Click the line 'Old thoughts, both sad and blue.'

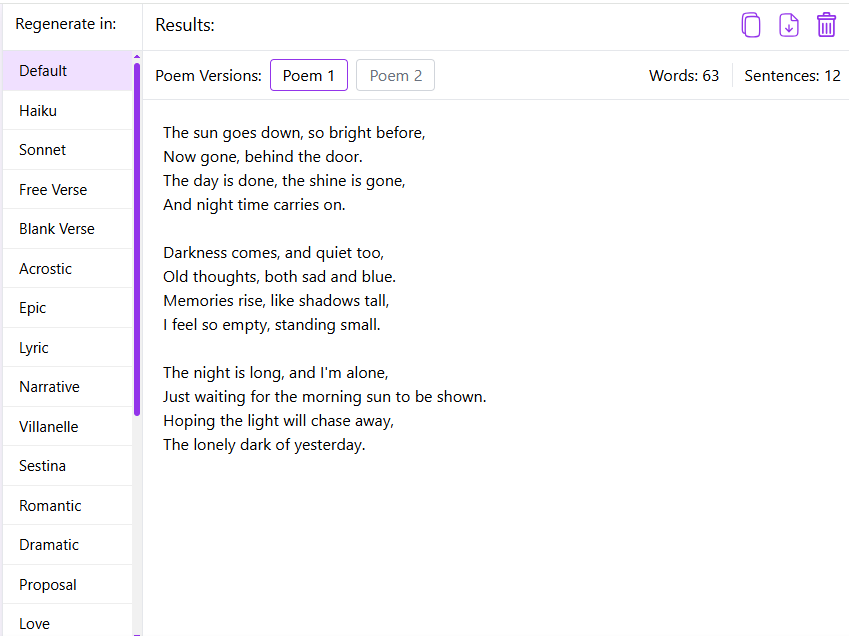[279, 277]
